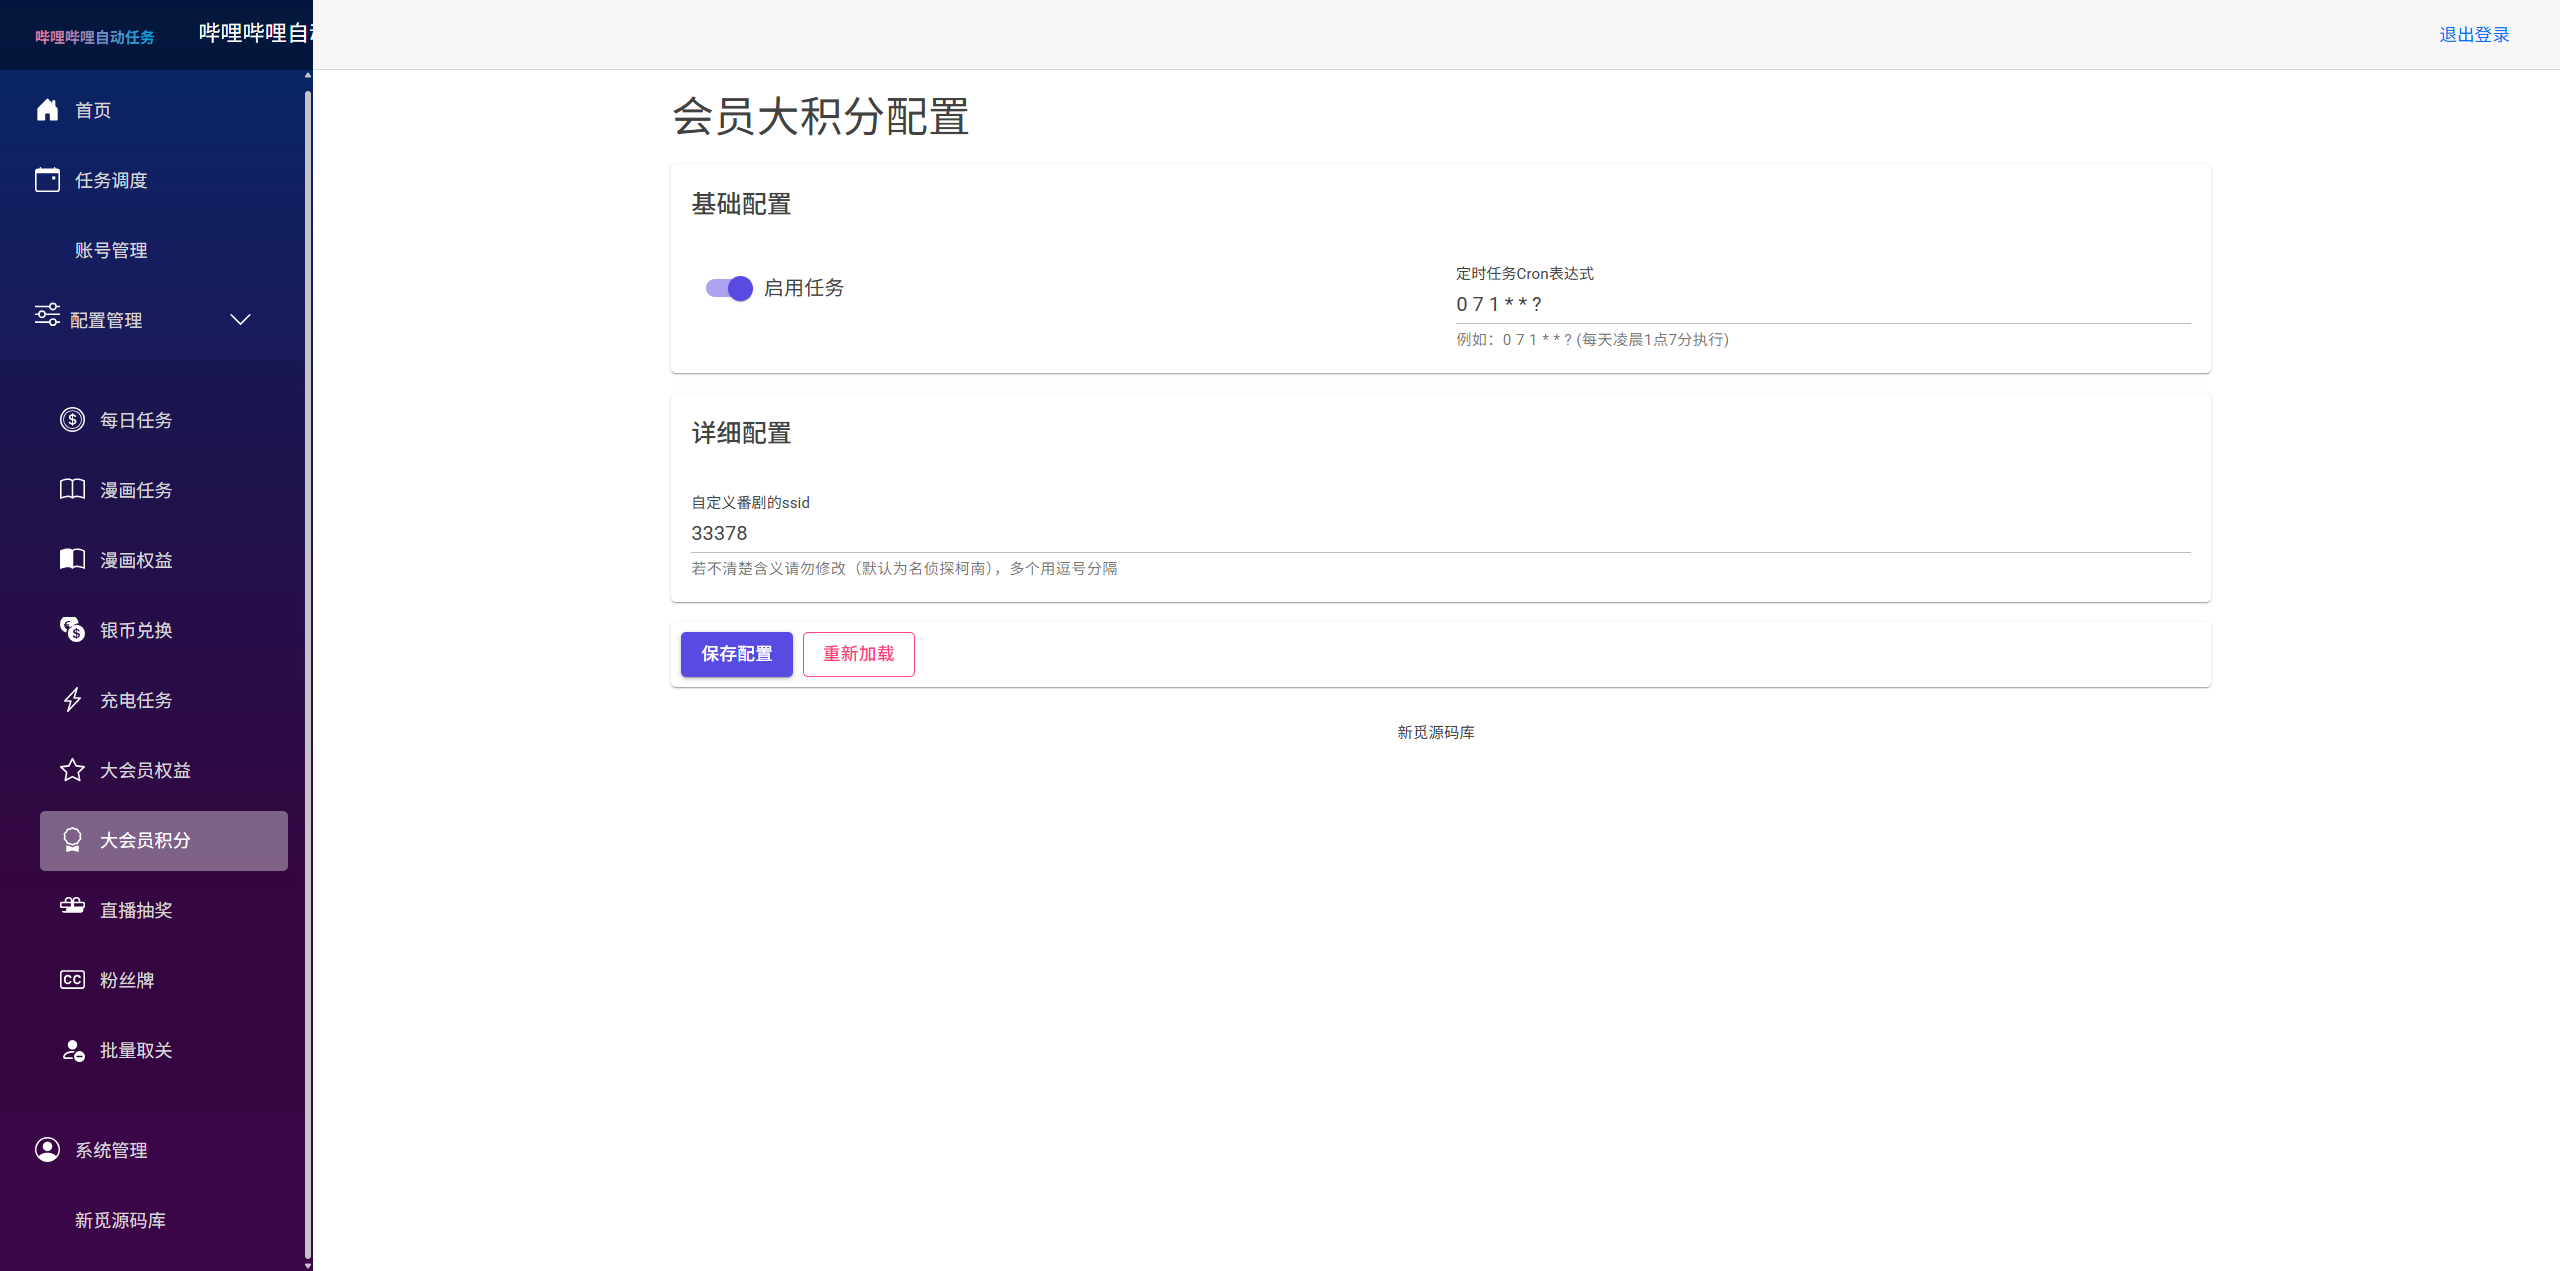The height and width of the screenshot is (1271, 2560).
Task: Select the 大会员积分 sidebar item
Action: tap(146, 840)
